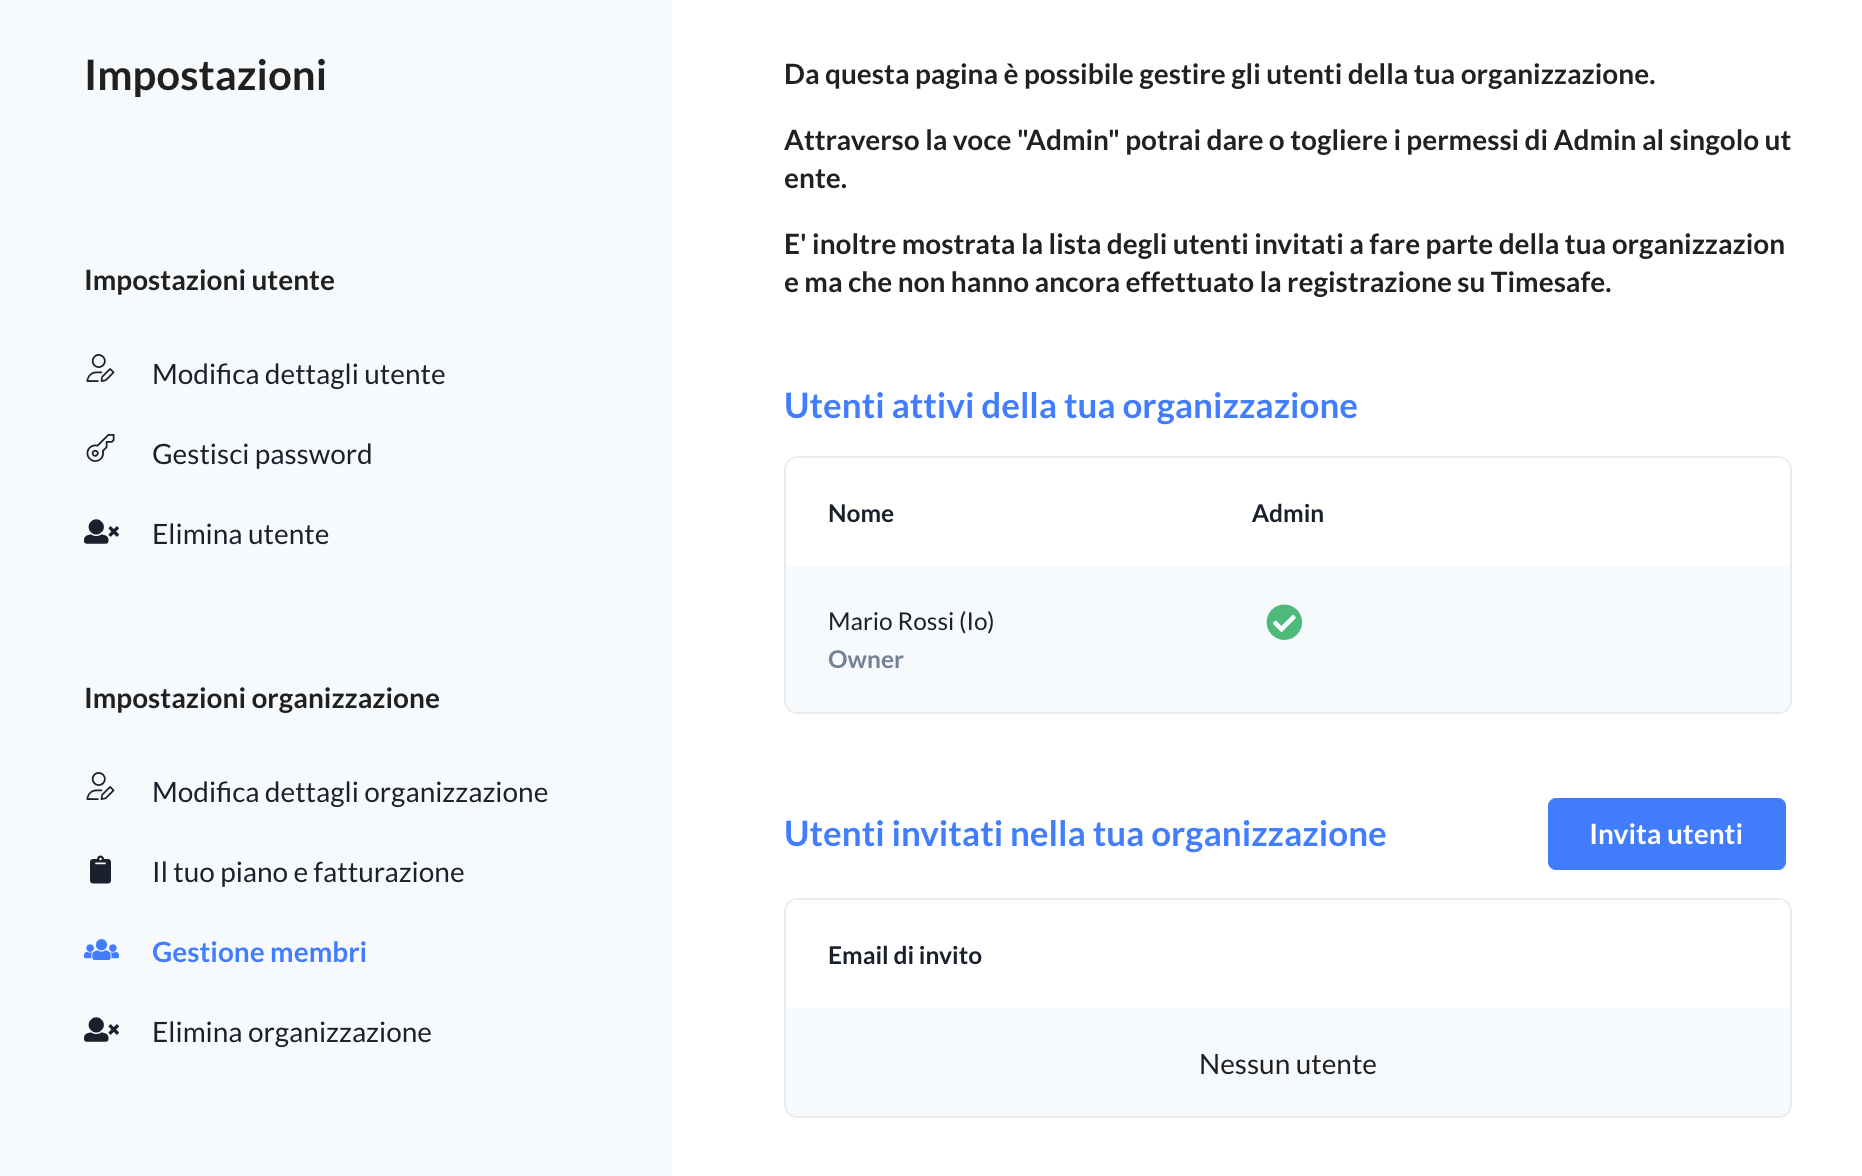Click the Admin column header
The width and height of the screenshot is (1862, 1176).
coord(1287,513)
